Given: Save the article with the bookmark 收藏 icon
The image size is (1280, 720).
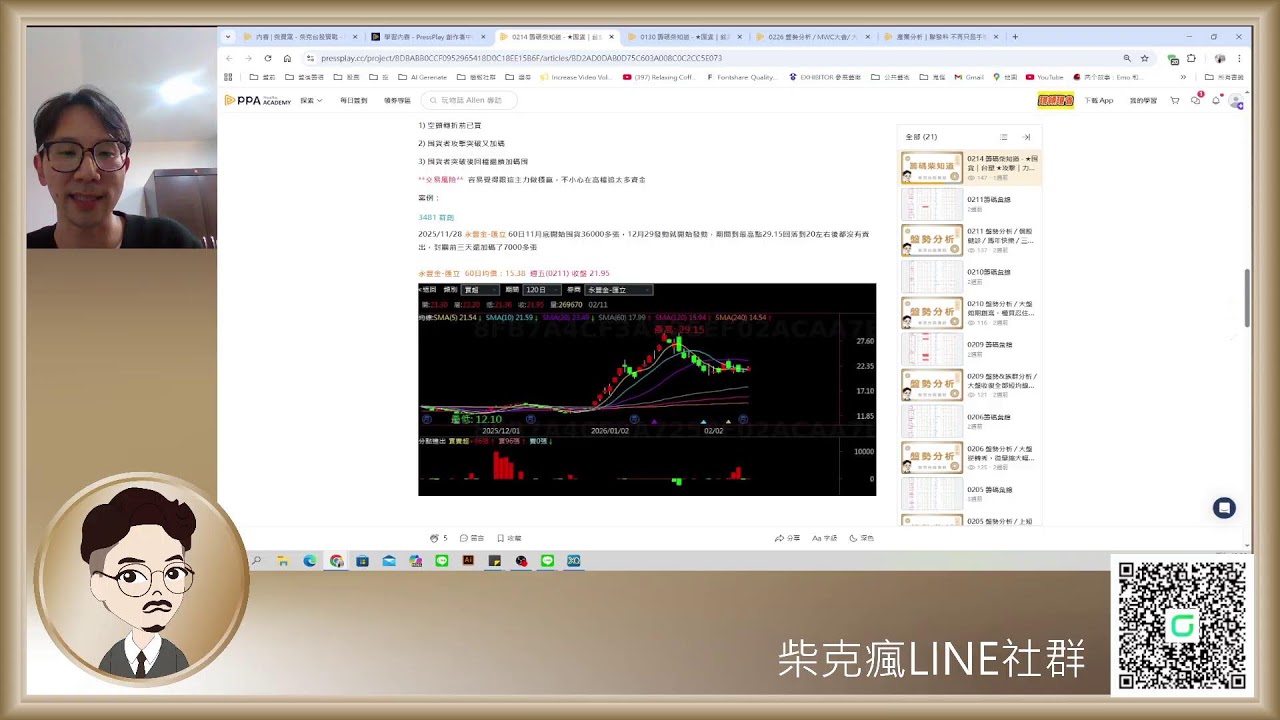Looking at the screenshot, I should coord(509,538).
